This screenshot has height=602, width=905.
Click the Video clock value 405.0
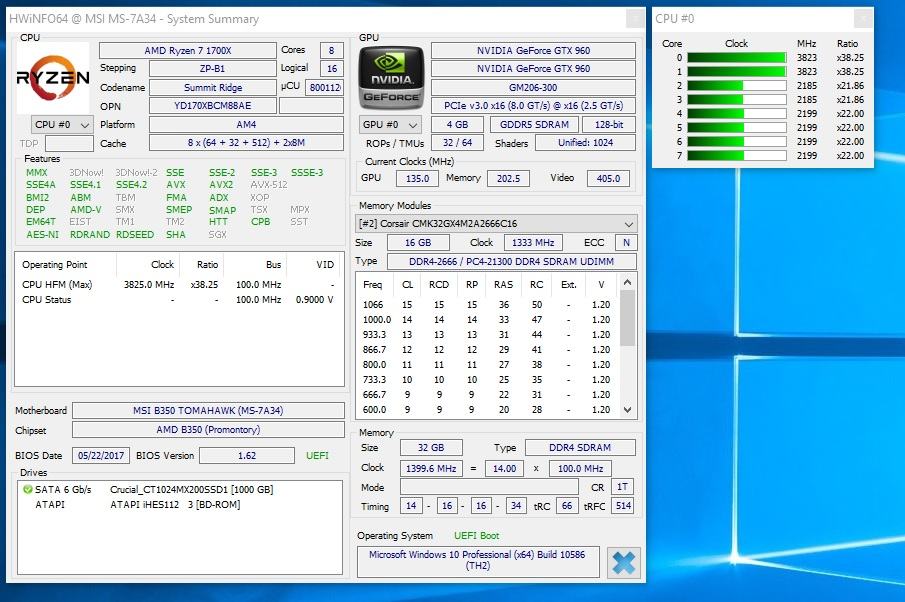608,178
